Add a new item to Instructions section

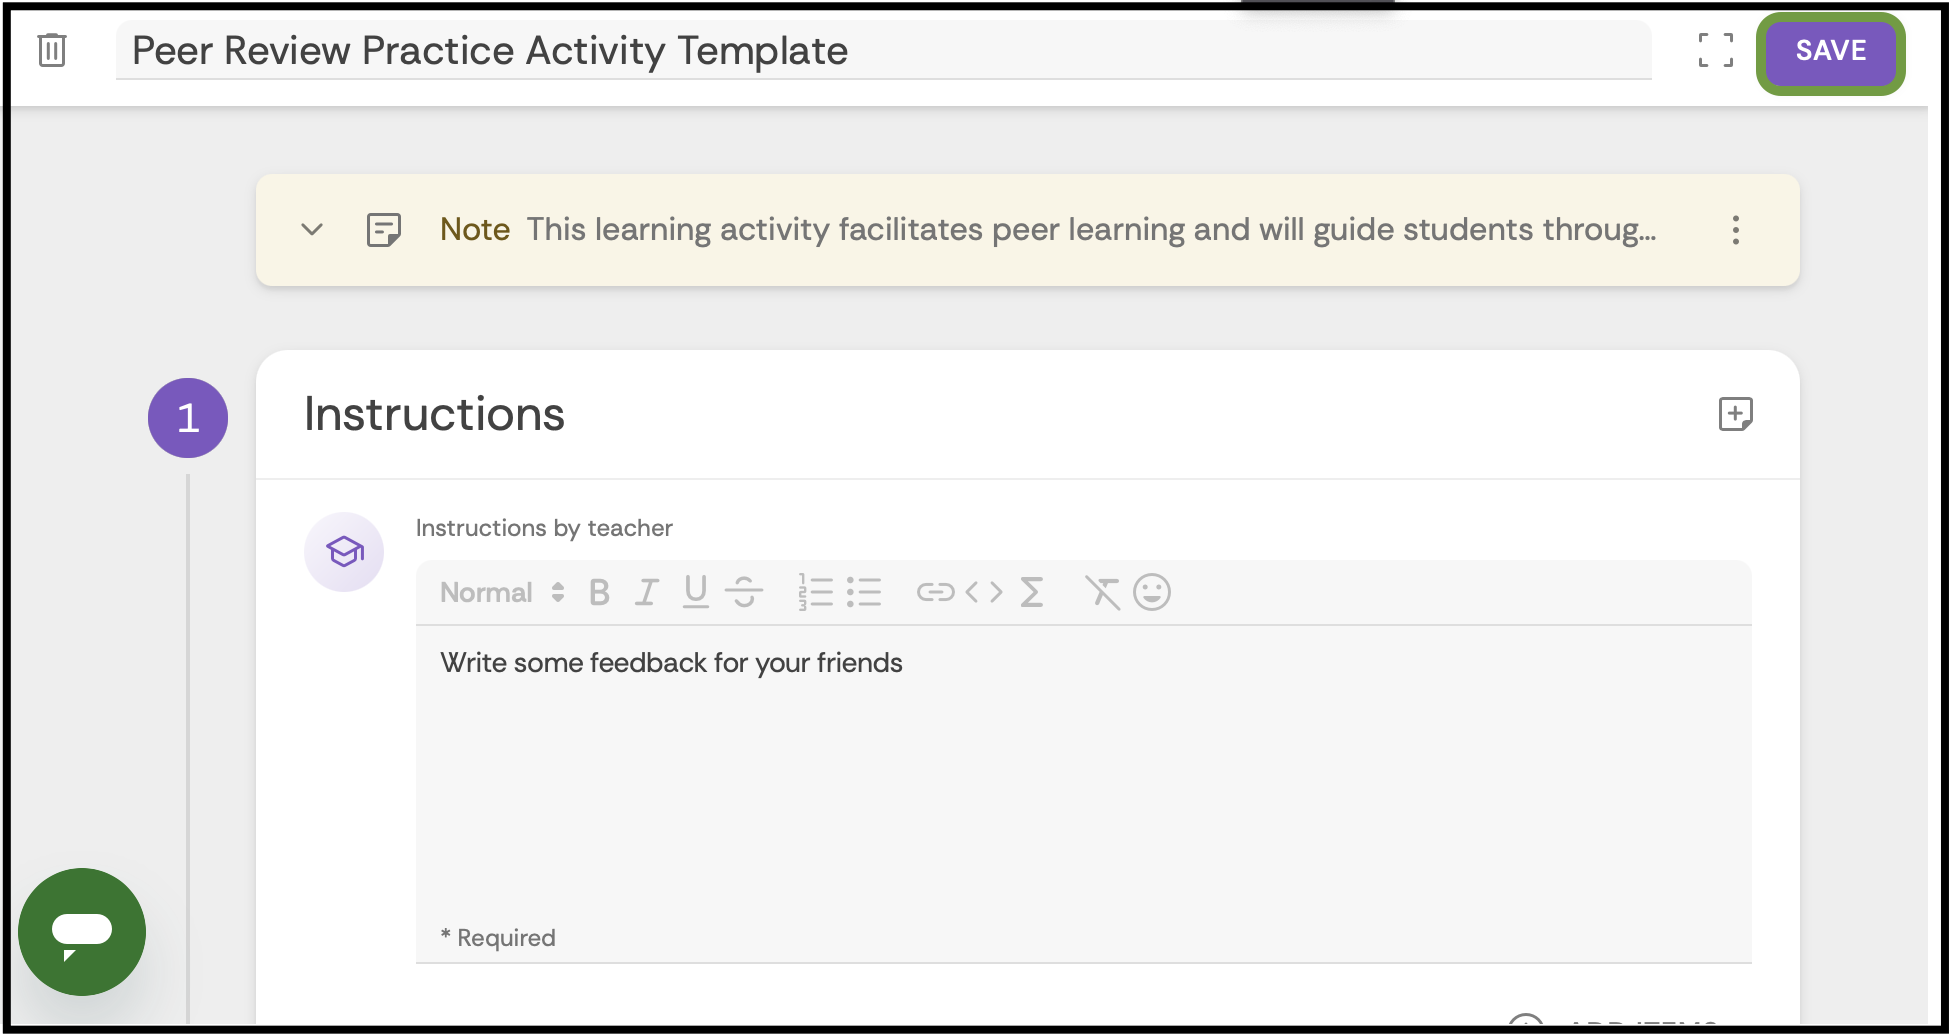coord(1737,415)
